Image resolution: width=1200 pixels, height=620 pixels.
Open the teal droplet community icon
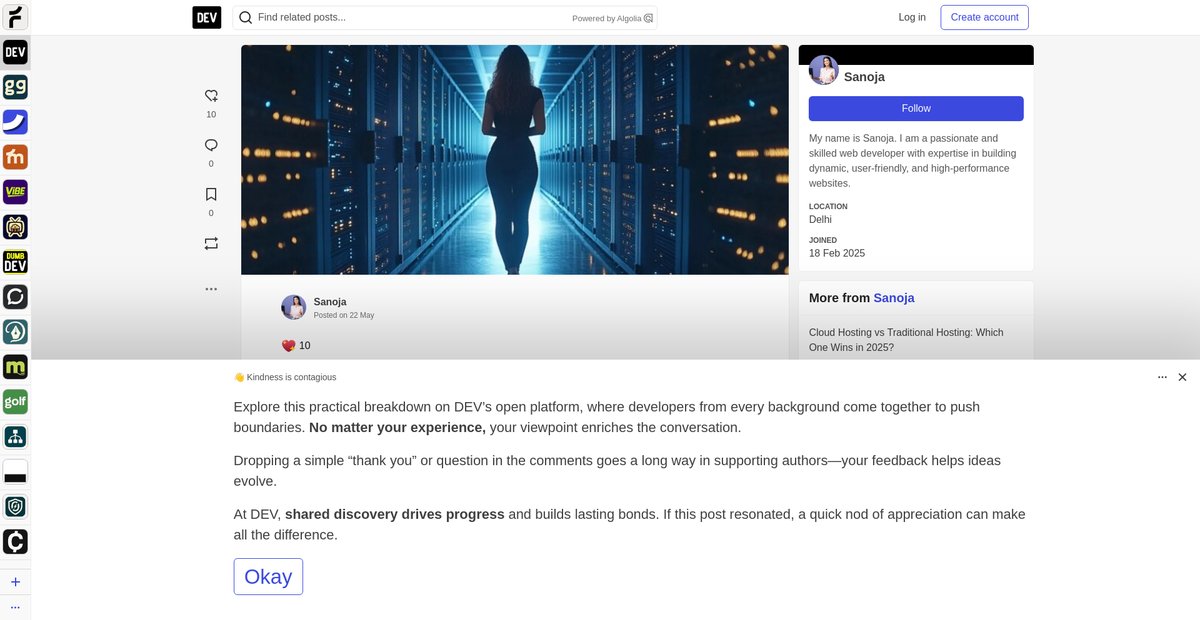click(15, 332)
